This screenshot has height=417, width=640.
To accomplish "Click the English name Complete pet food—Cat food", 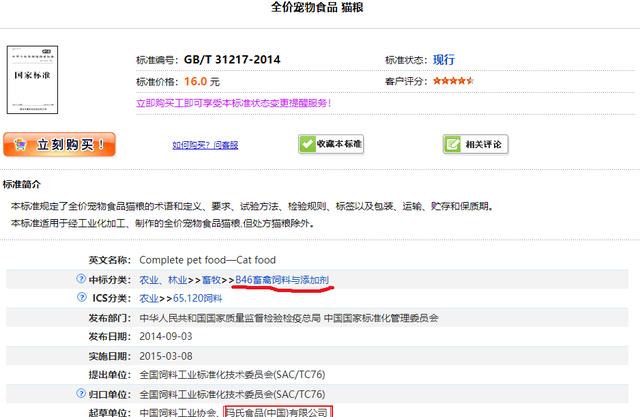I will point(207,260).
